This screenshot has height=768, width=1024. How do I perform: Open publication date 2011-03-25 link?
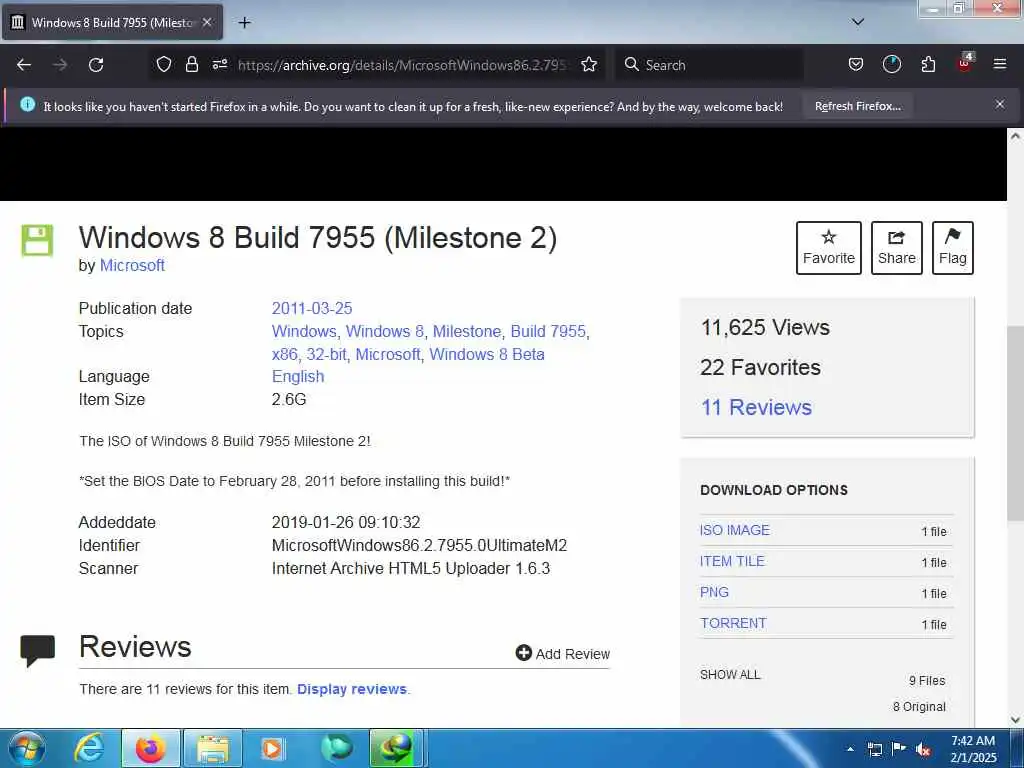coord(312,308)
